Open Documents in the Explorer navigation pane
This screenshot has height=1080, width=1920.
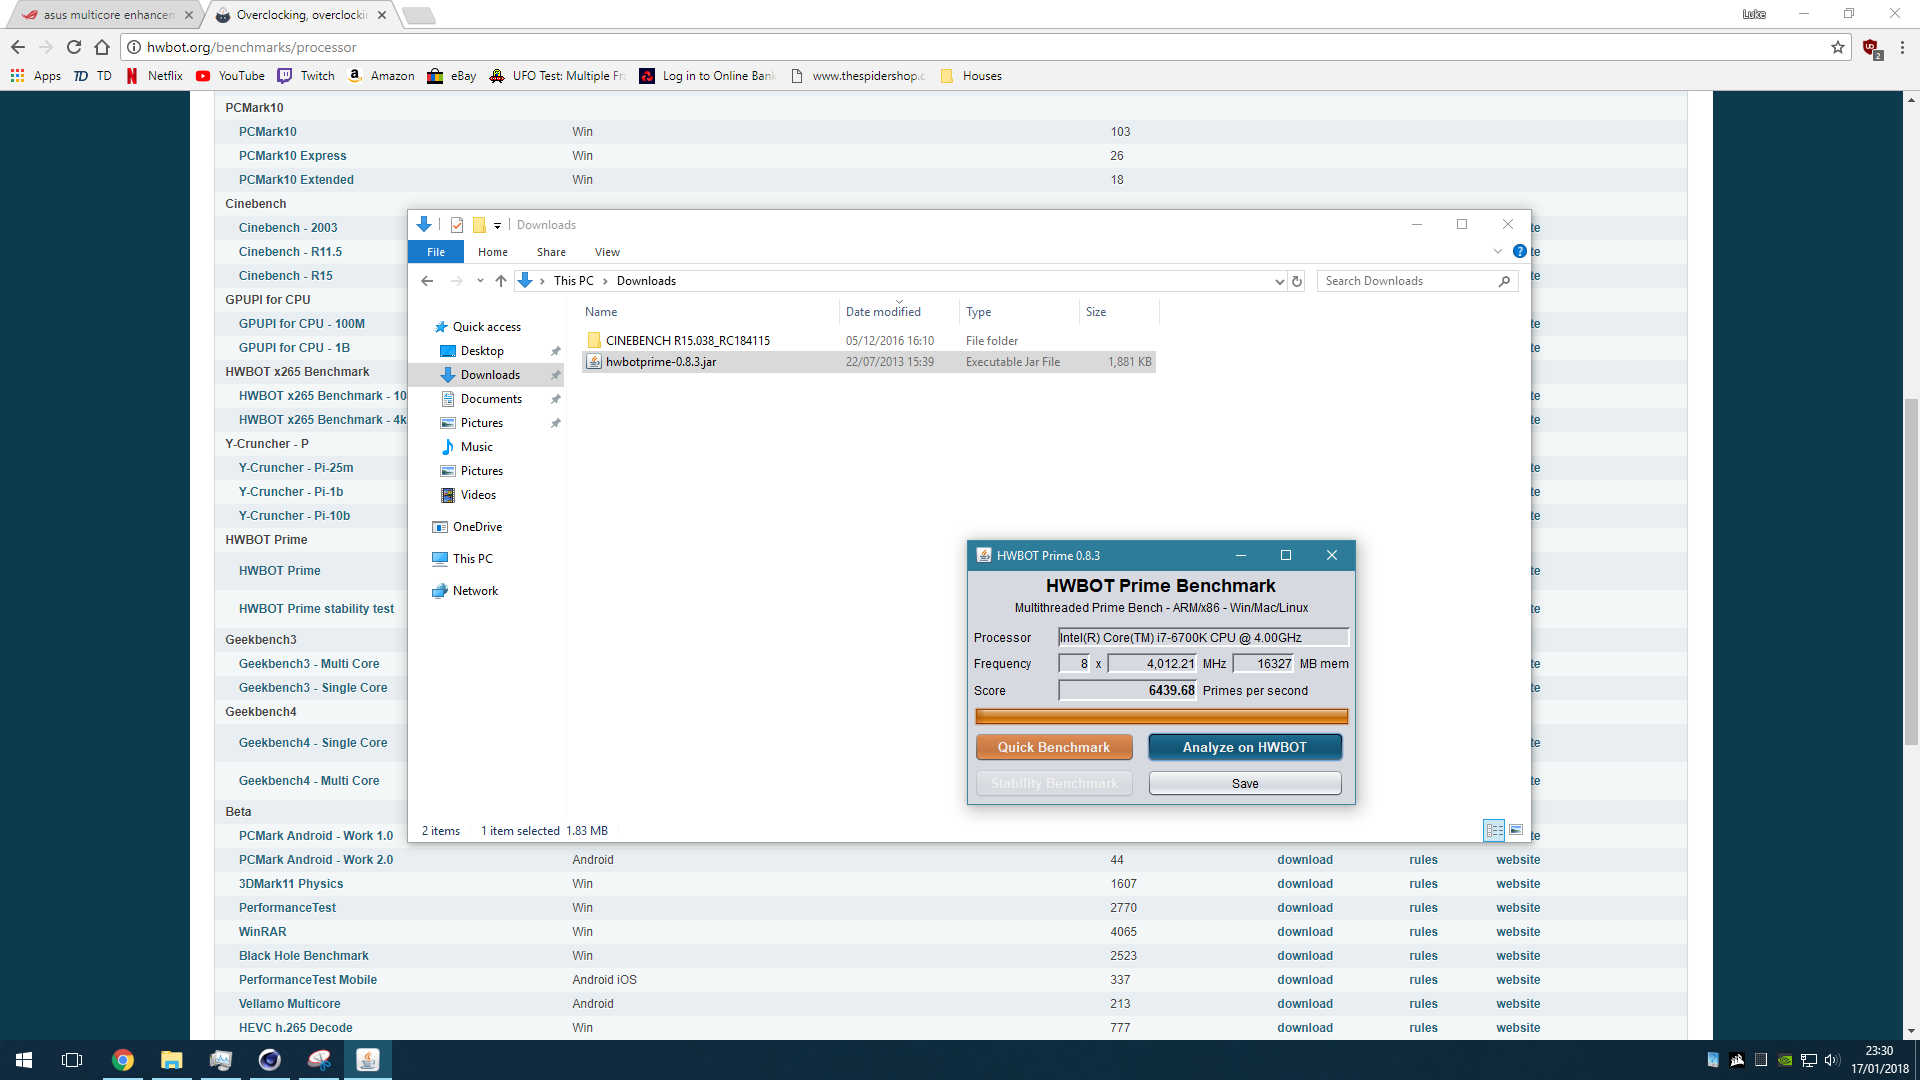[x=491, y=399]
